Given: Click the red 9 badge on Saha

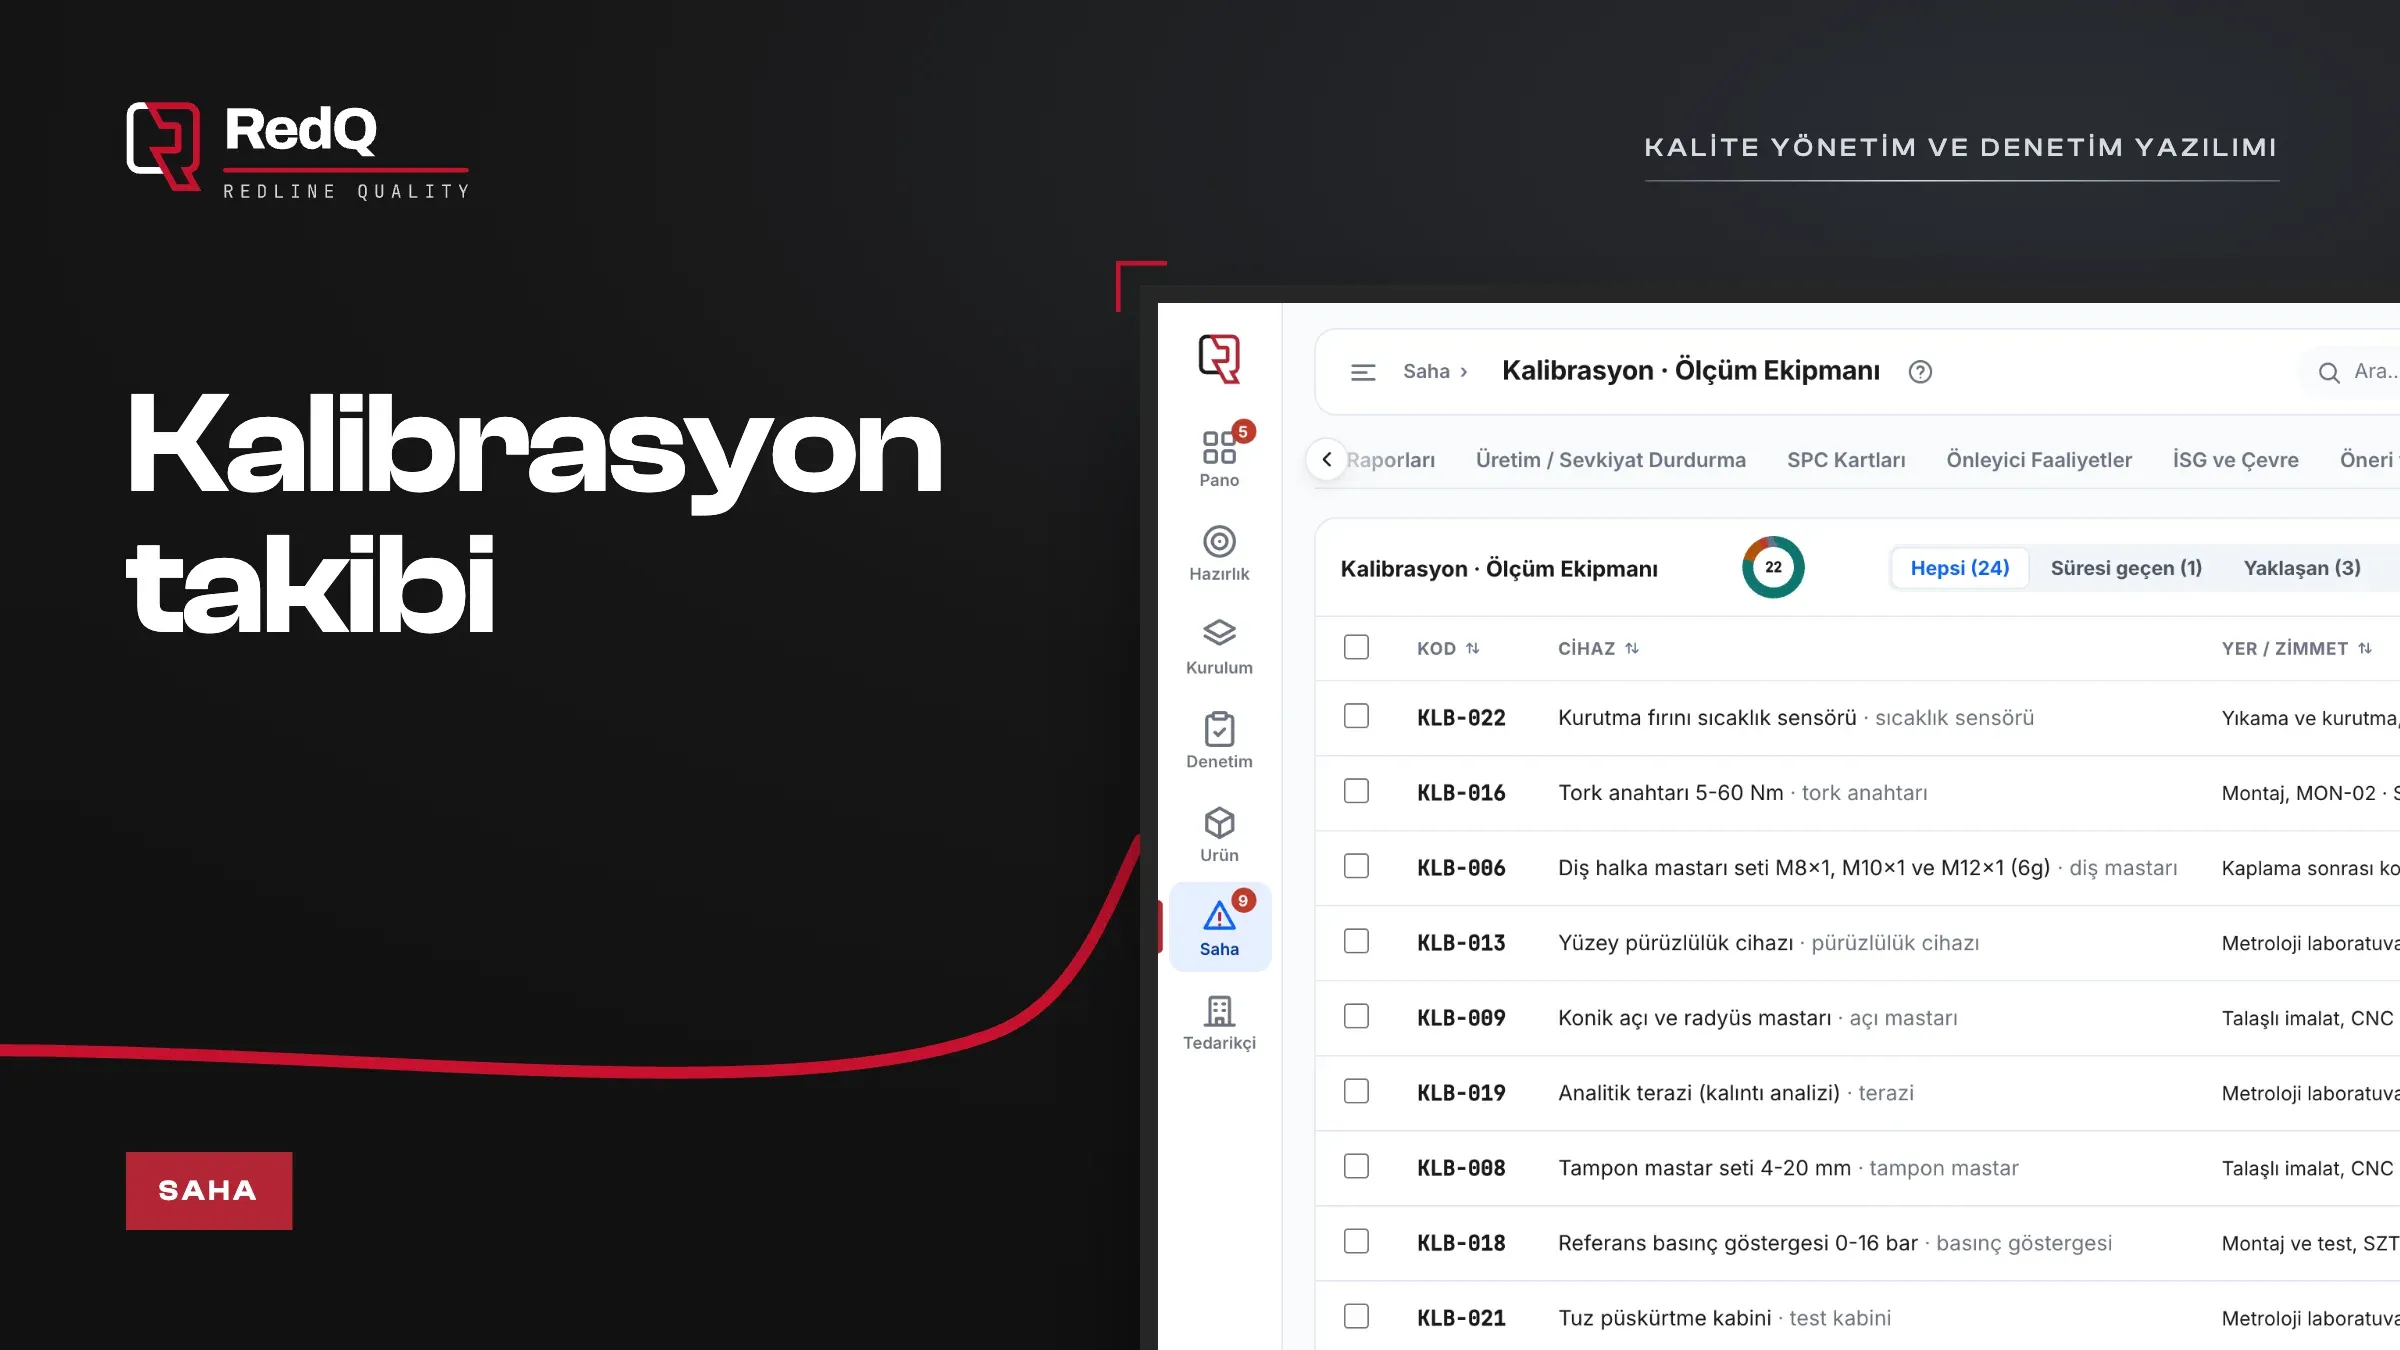Looking at the screenshot, I should coord(1243,900).
